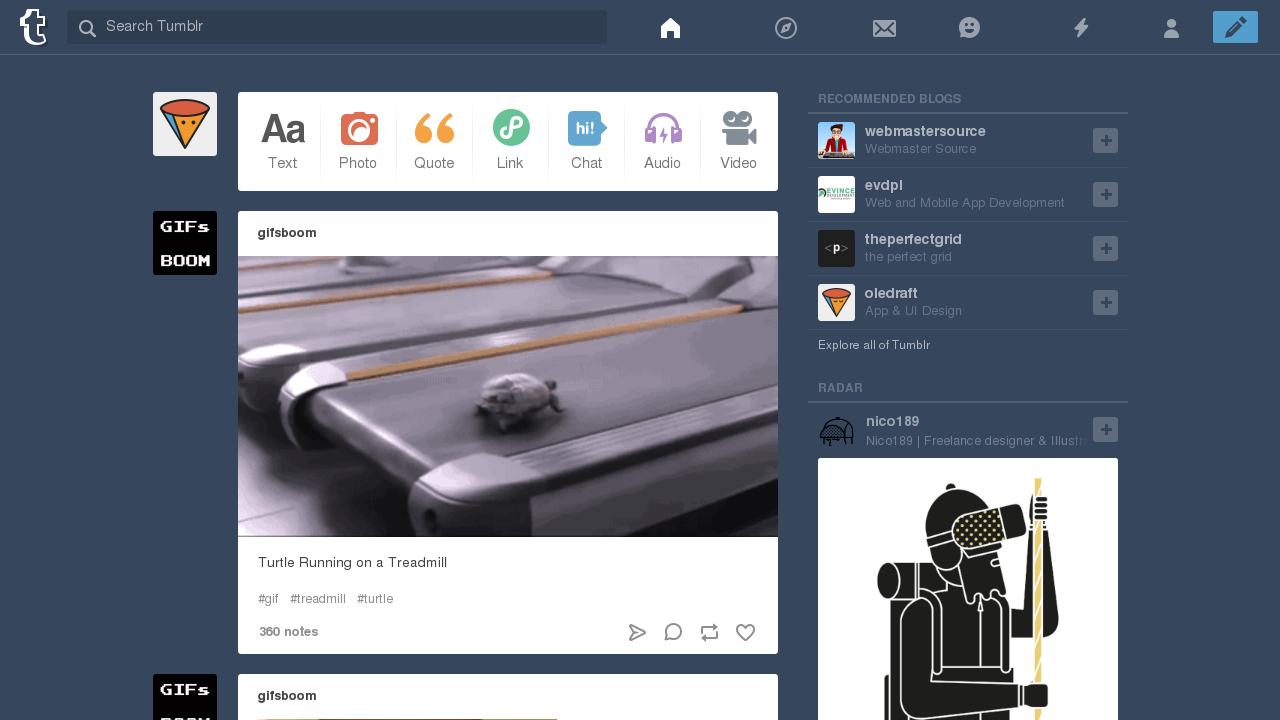Viewport: 1280px width, 720px height.
Task: Follow webmastersource with plus button
Action: (x=1105, y=141)
